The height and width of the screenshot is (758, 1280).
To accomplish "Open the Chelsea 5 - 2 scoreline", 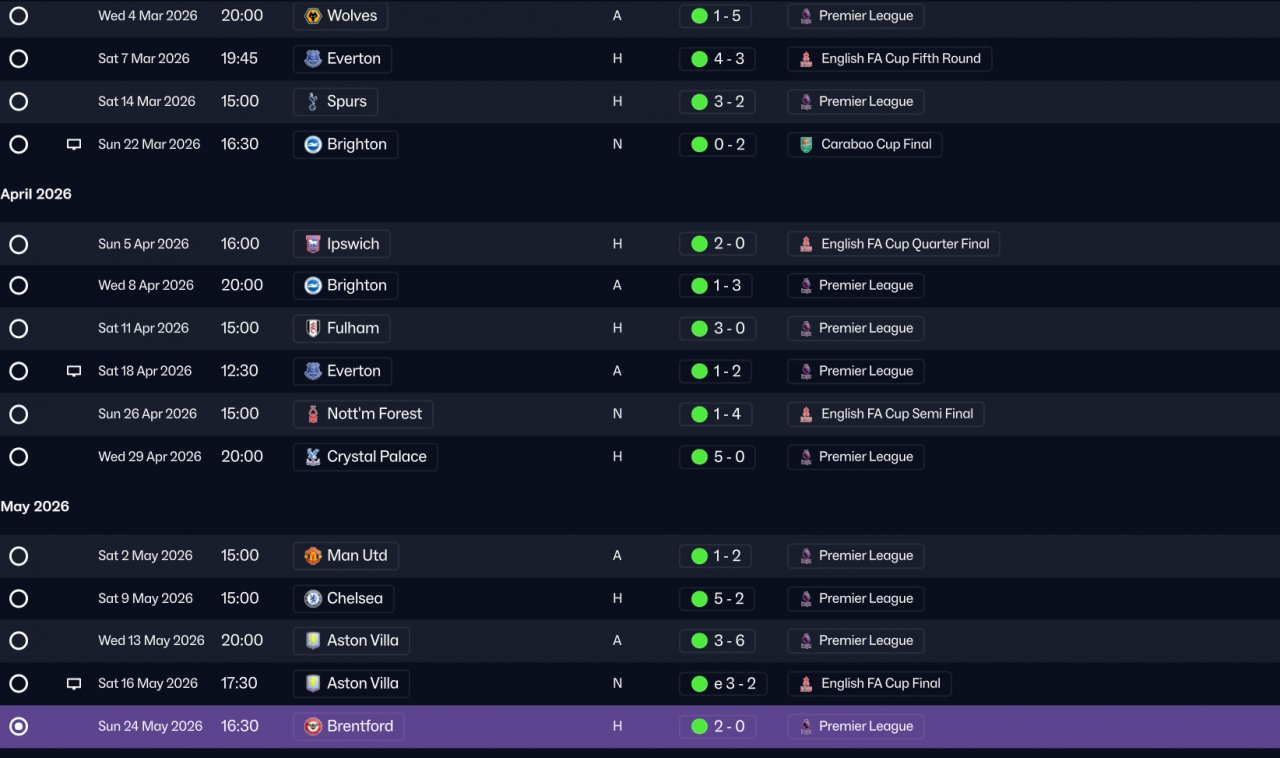I will (717, 599).
